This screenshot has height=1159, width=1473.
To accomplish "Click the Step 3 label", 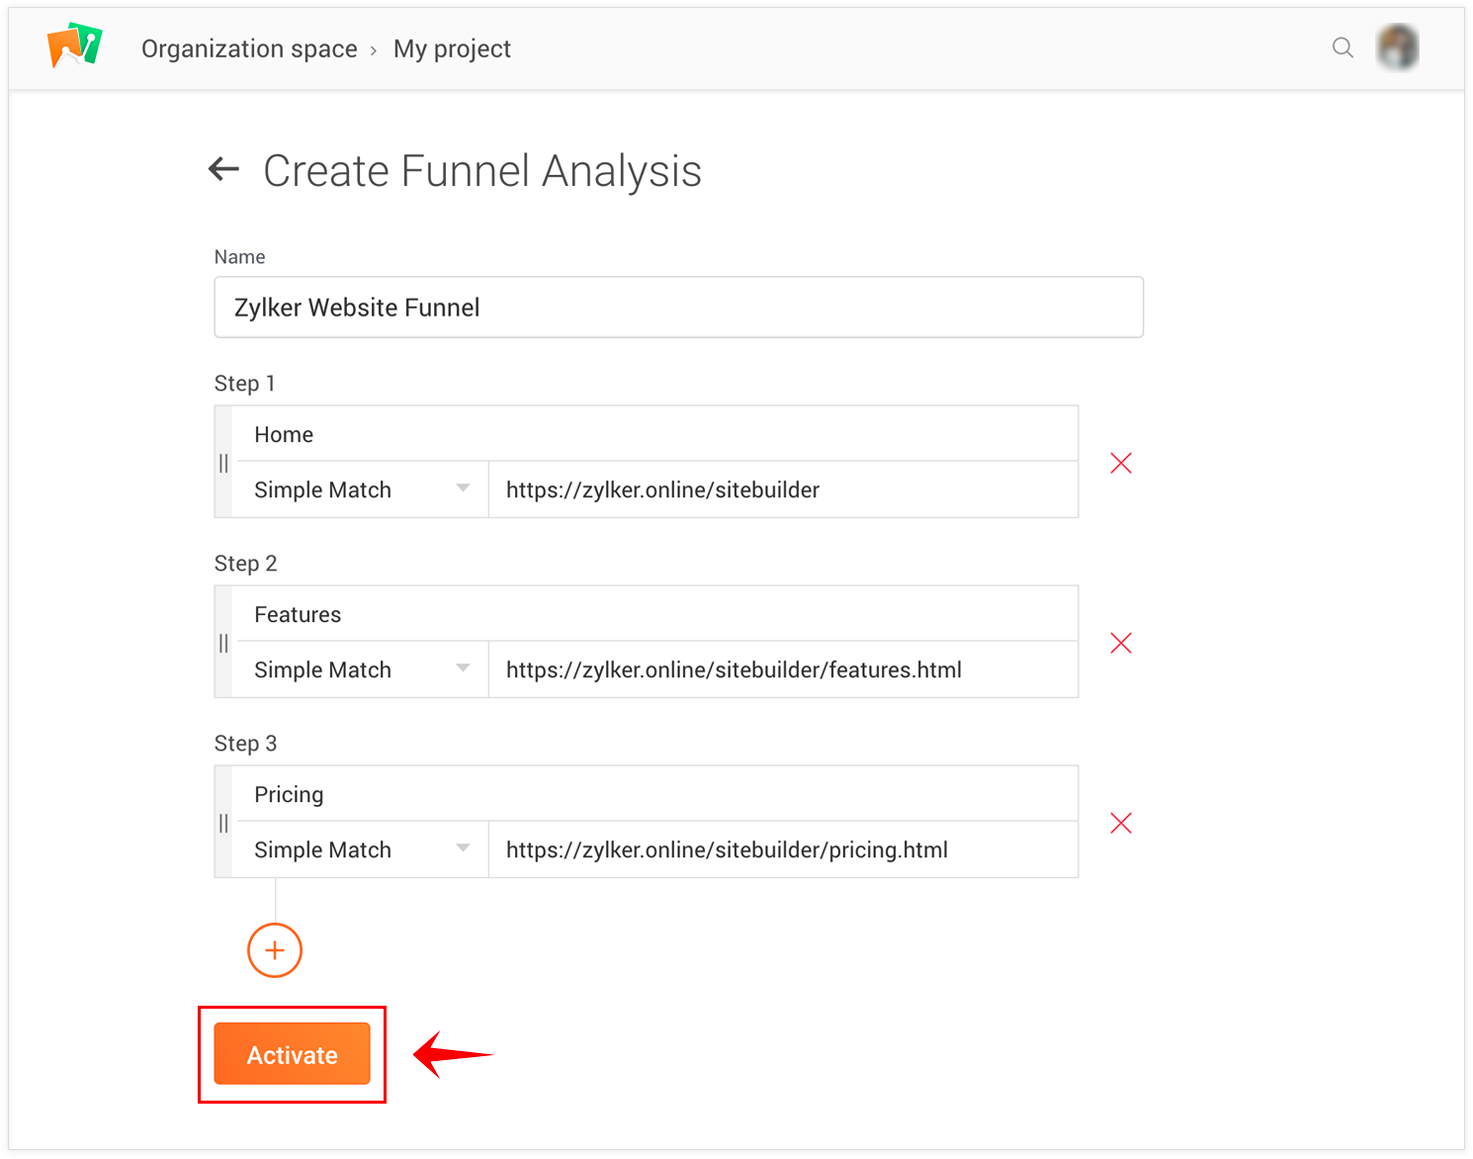I will click(x=246, y=743).
